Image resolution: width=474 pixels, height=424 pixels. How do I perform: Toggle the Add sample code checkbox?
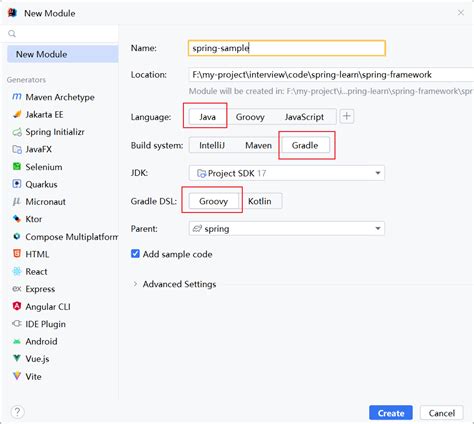pos(135,254)
